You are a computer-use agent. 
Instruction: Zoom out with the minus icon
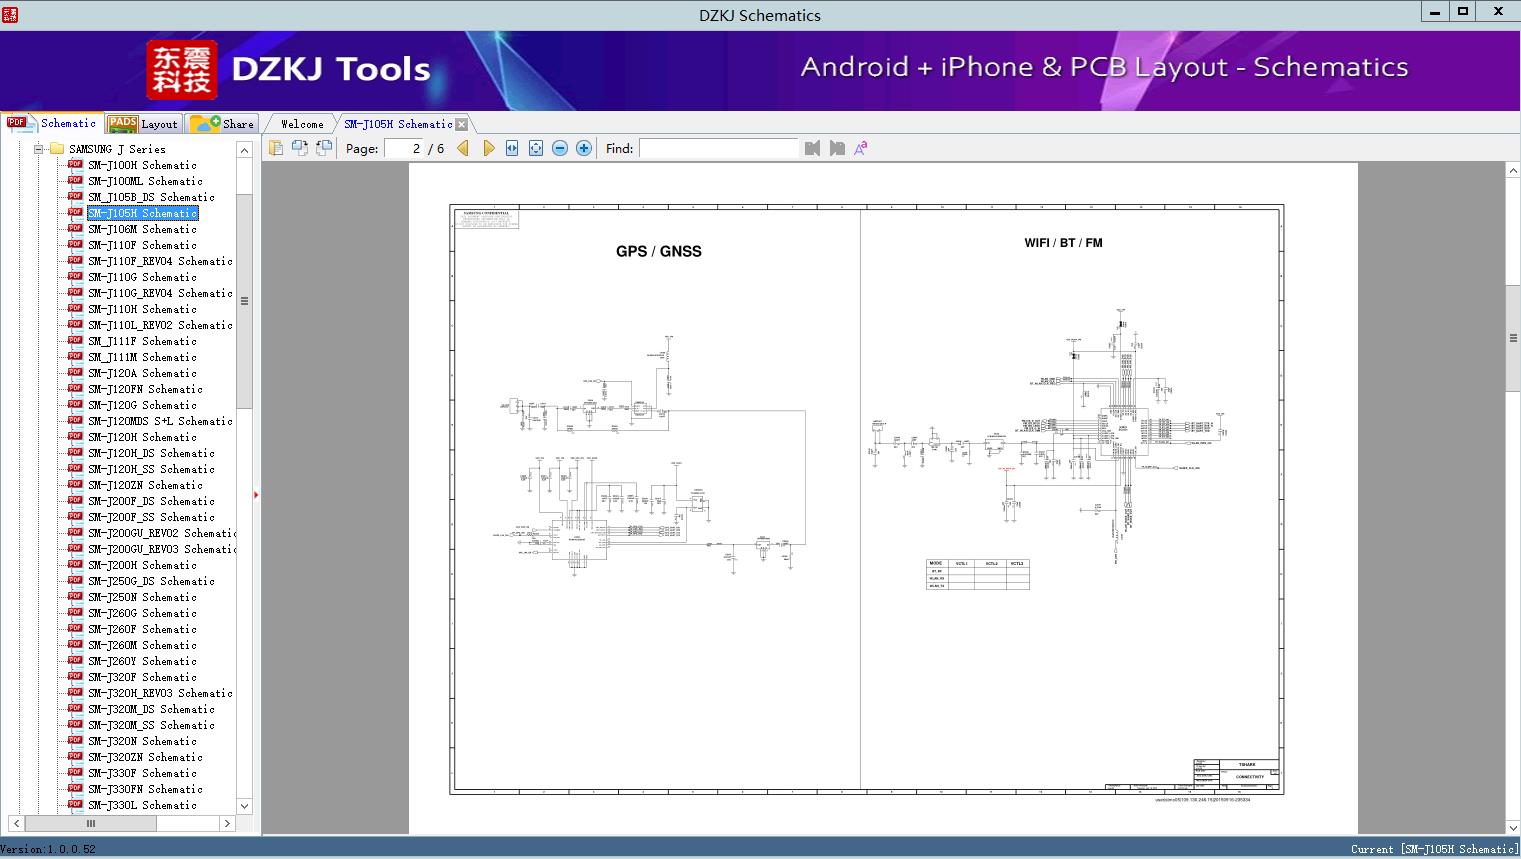pos(560,148)
